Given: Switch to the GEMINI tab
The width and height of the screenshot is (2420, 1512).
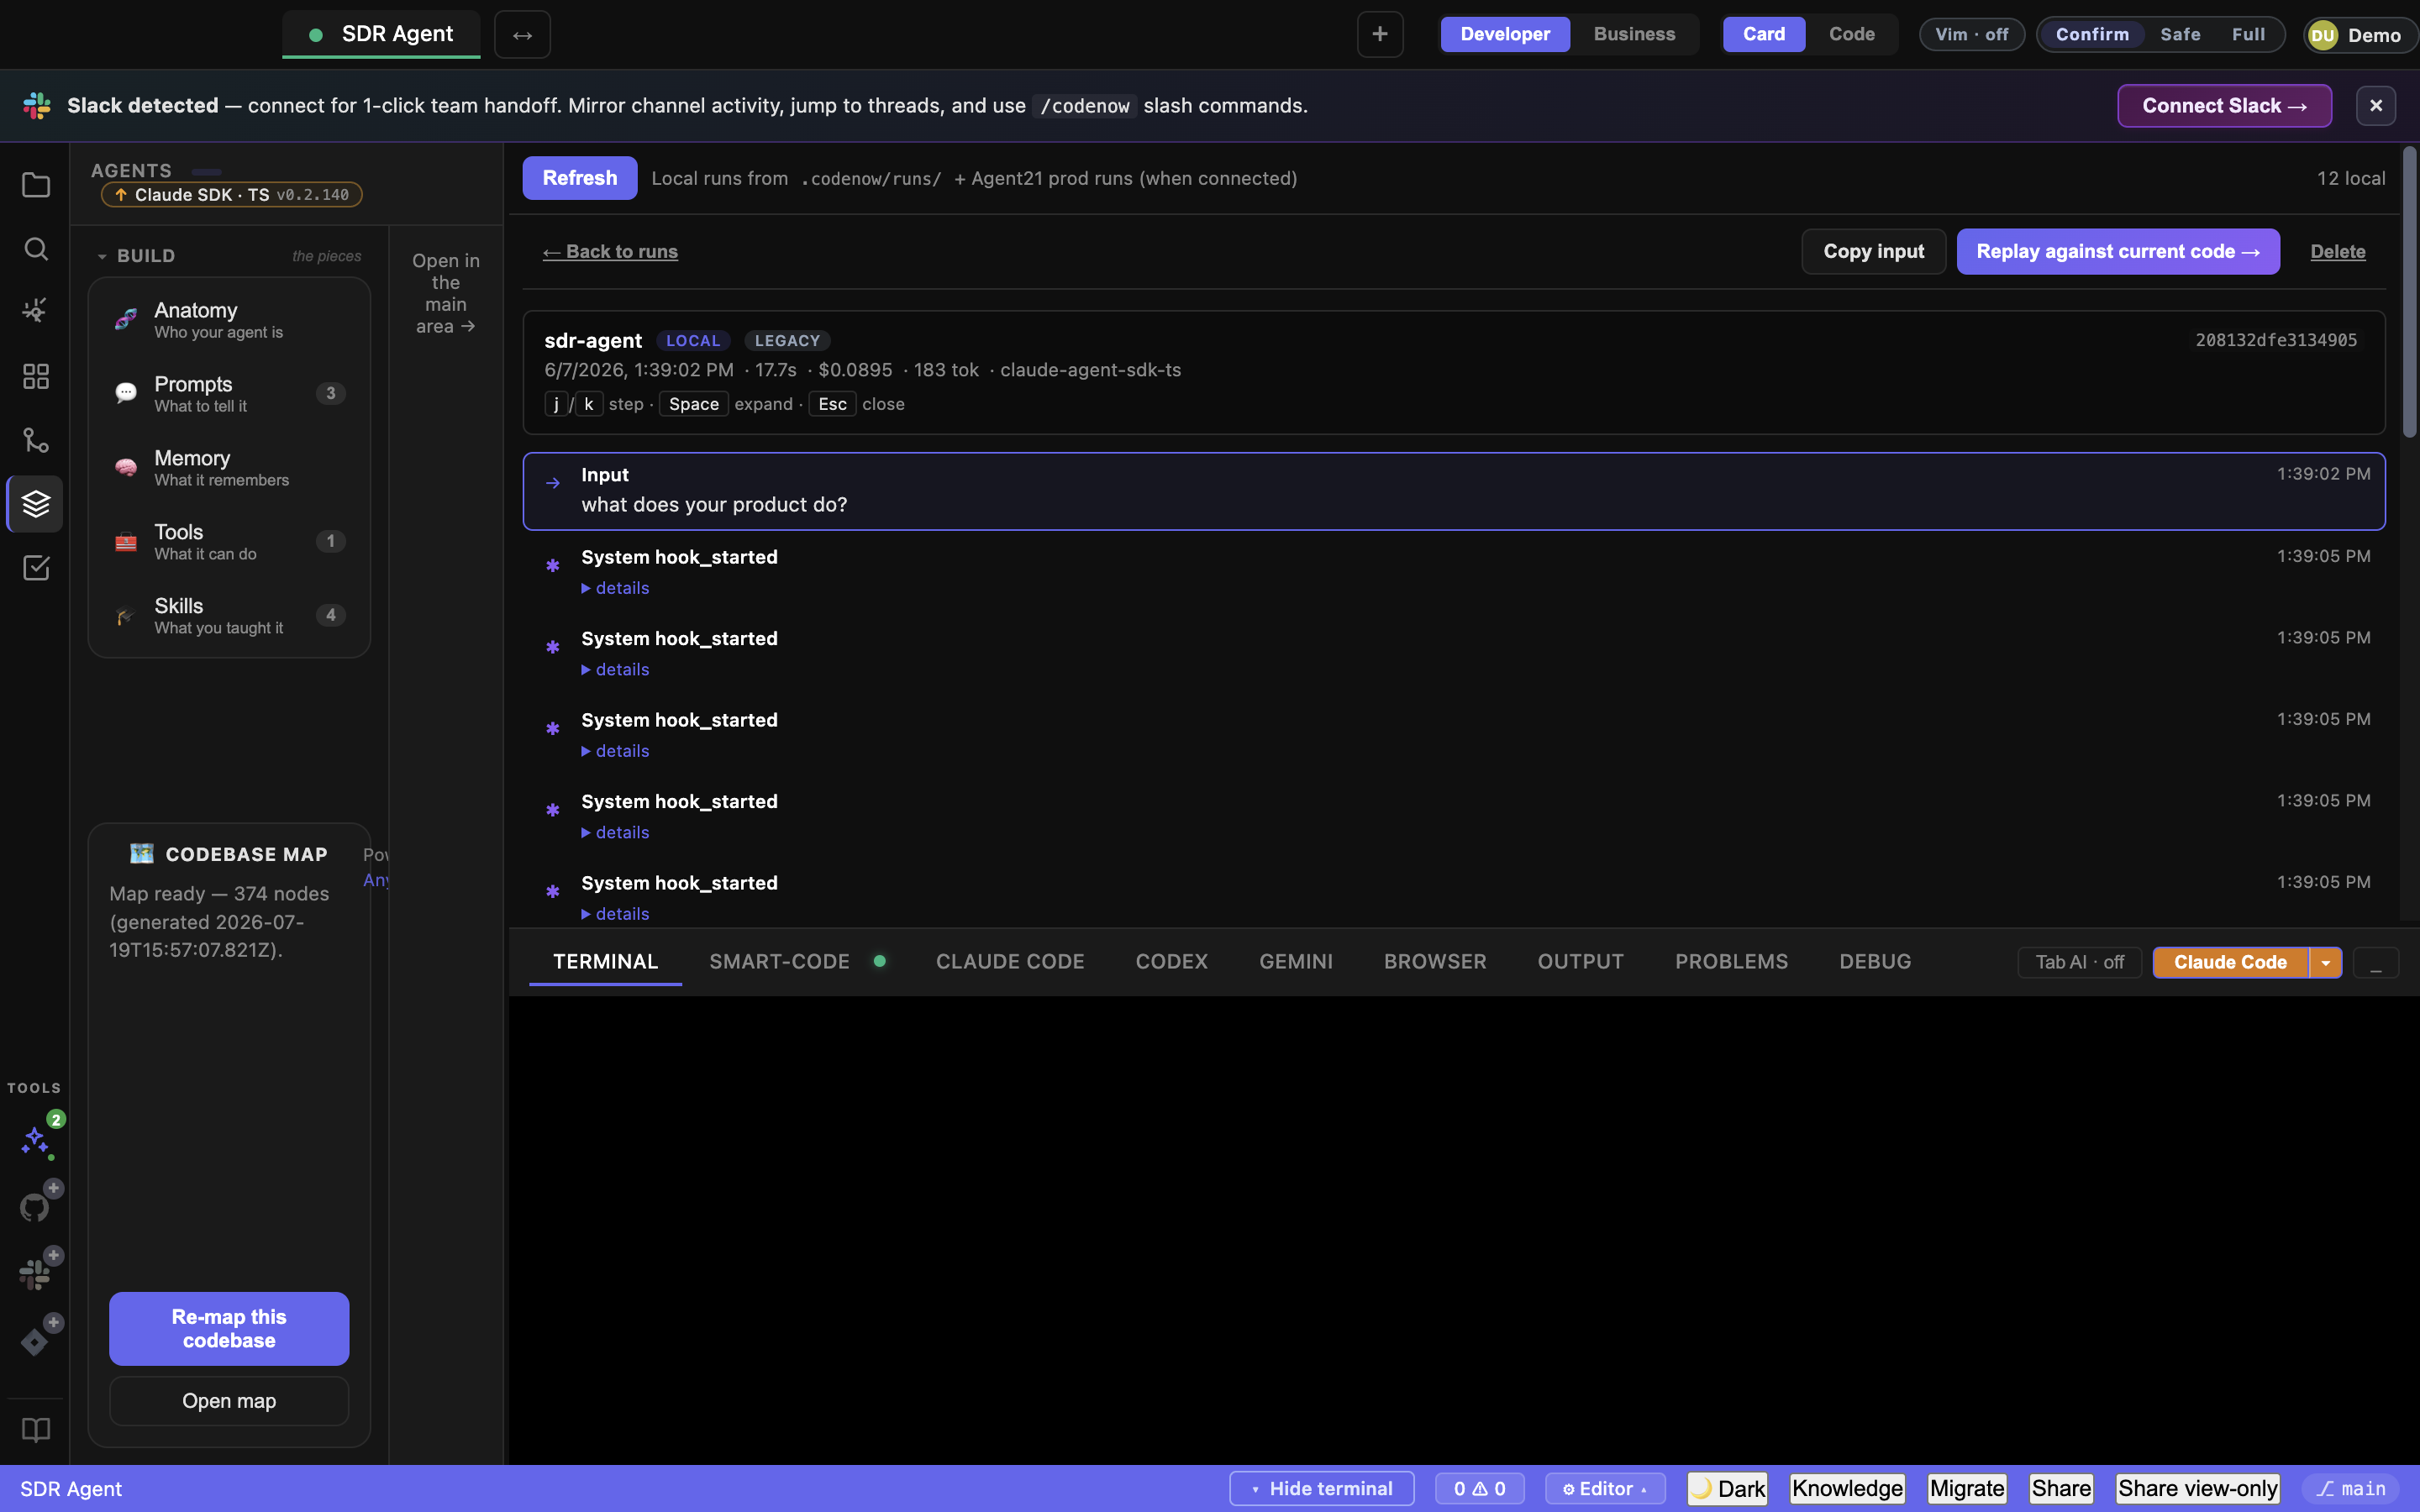Looking at the screenshot, I should tap(1296, 961).
